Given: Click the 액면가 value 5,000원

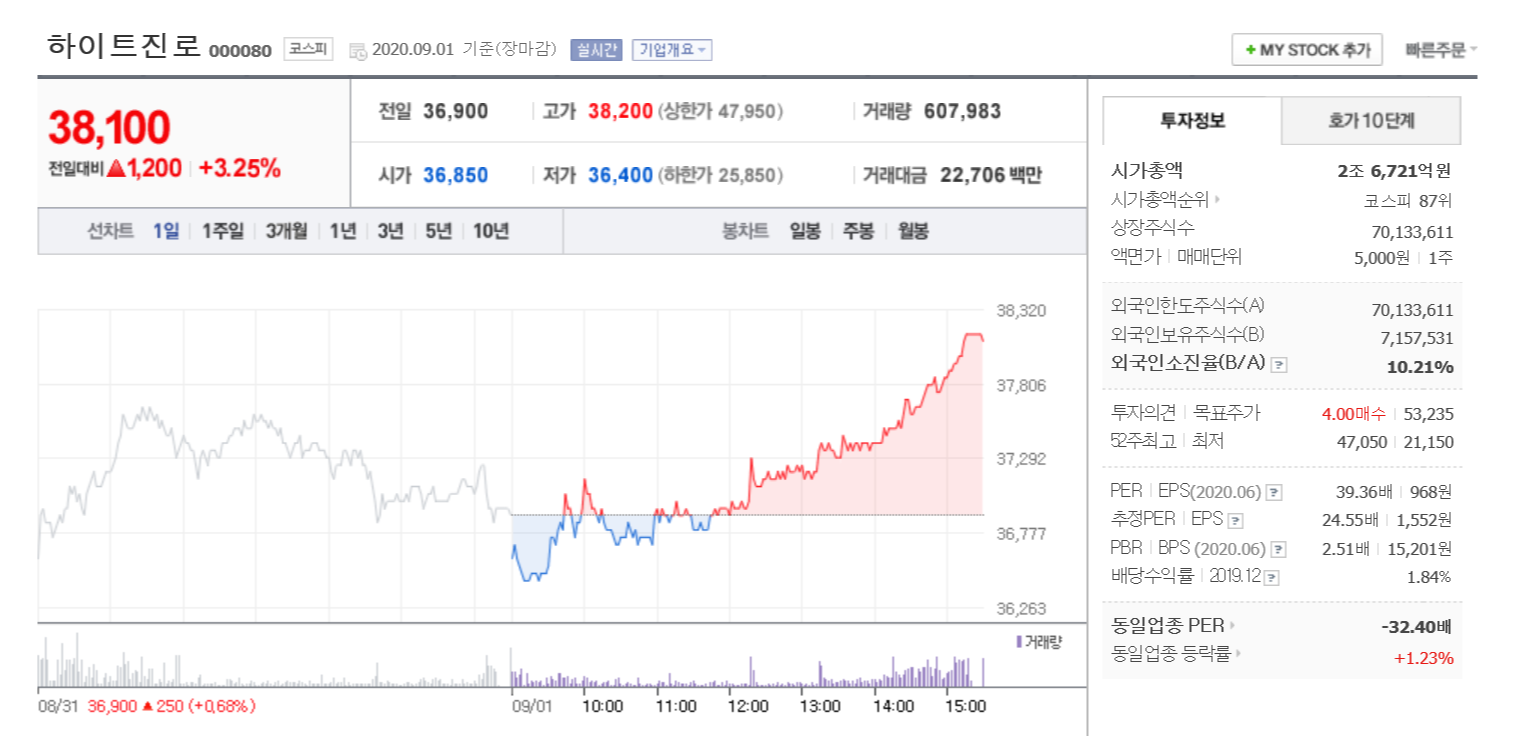Looking at the screenshot, I should click(1382, 258).
